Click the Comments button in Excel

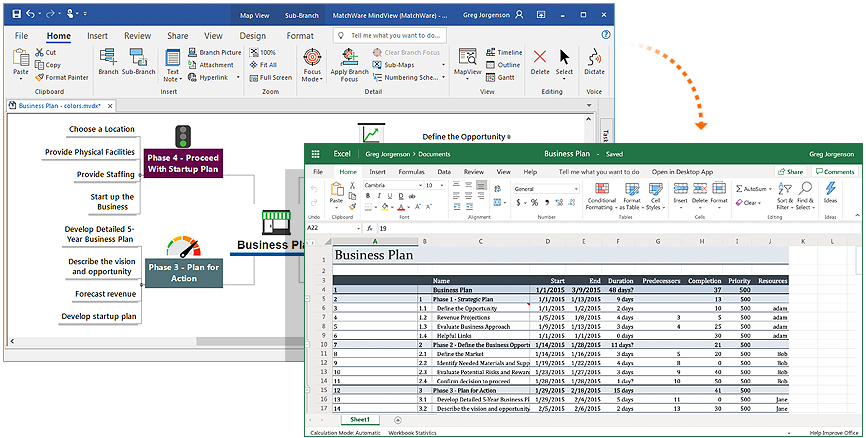[834, 172]
